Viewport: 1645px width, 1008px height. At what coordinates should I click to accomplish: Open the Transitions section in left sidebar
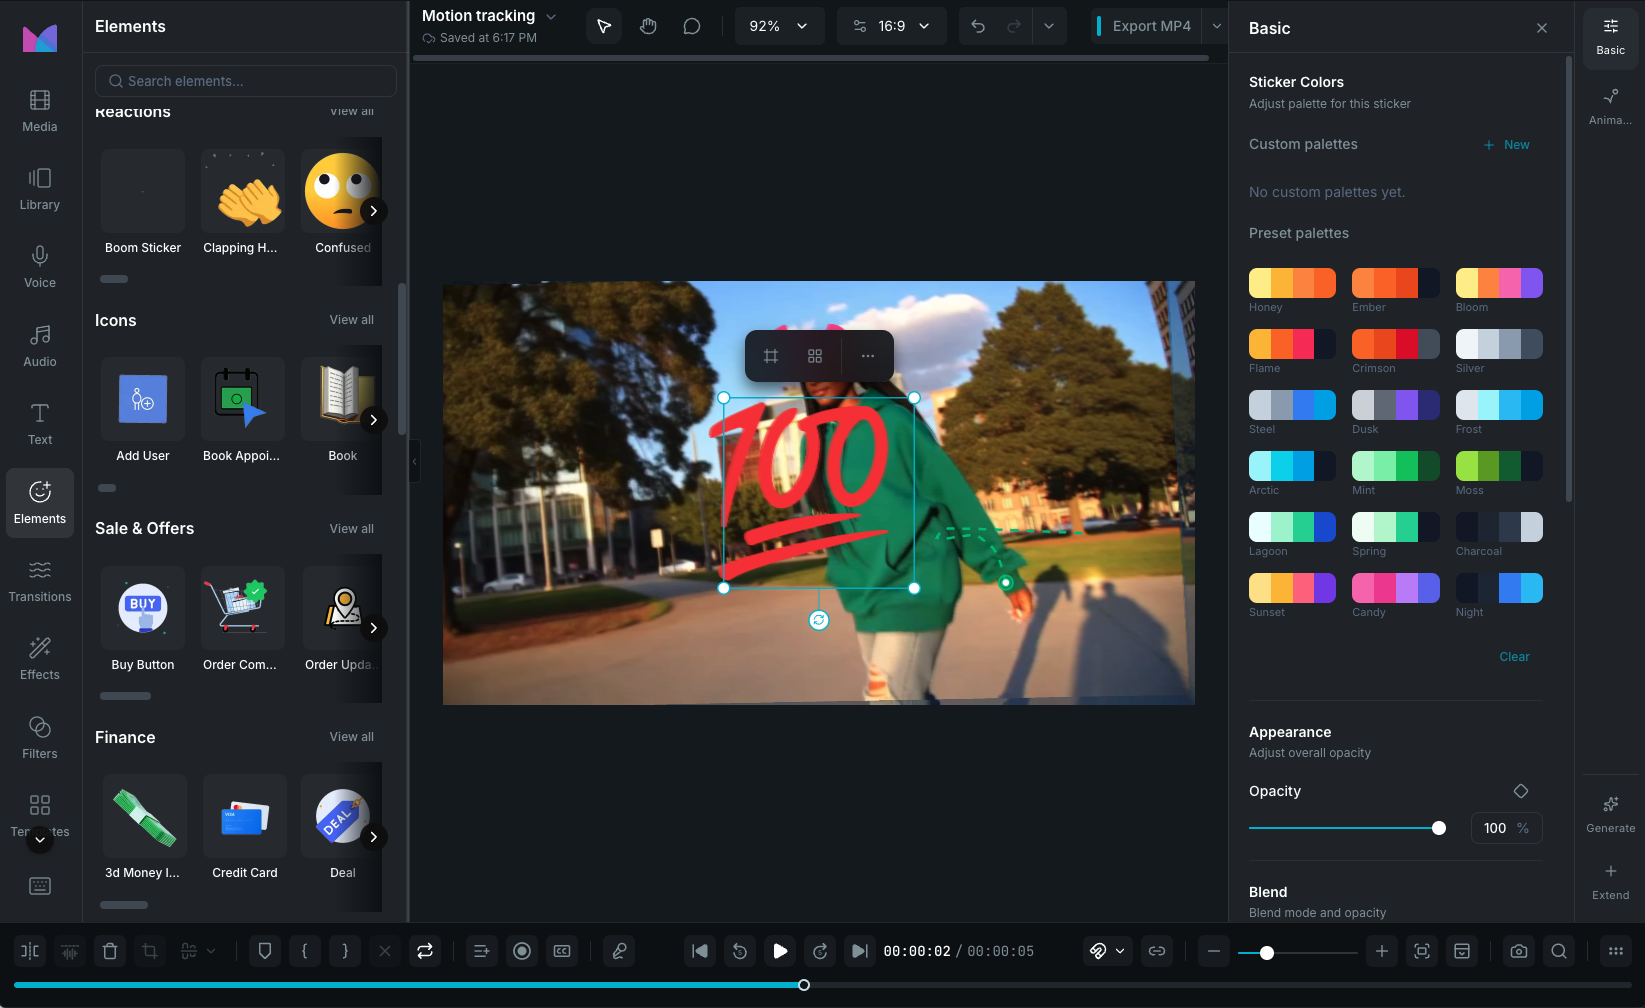pos(40,580)
